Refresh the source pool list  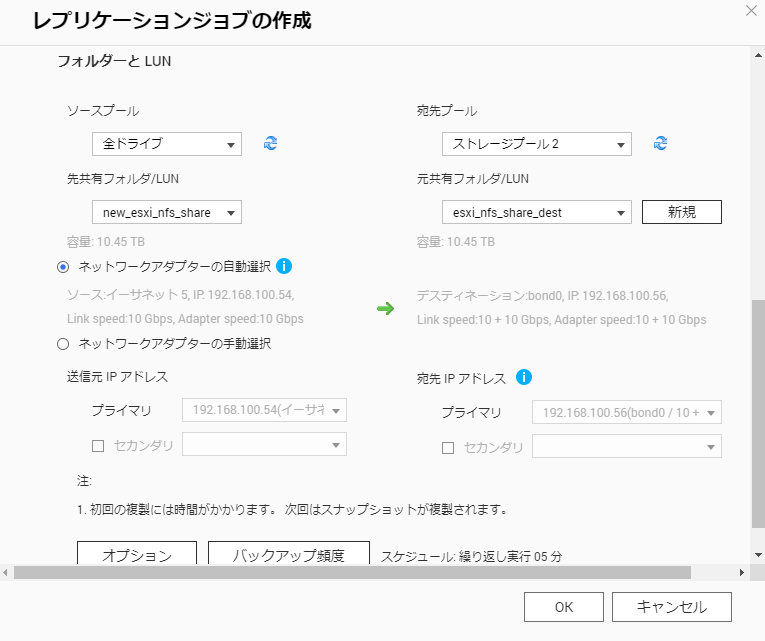[x=270, y=144]
